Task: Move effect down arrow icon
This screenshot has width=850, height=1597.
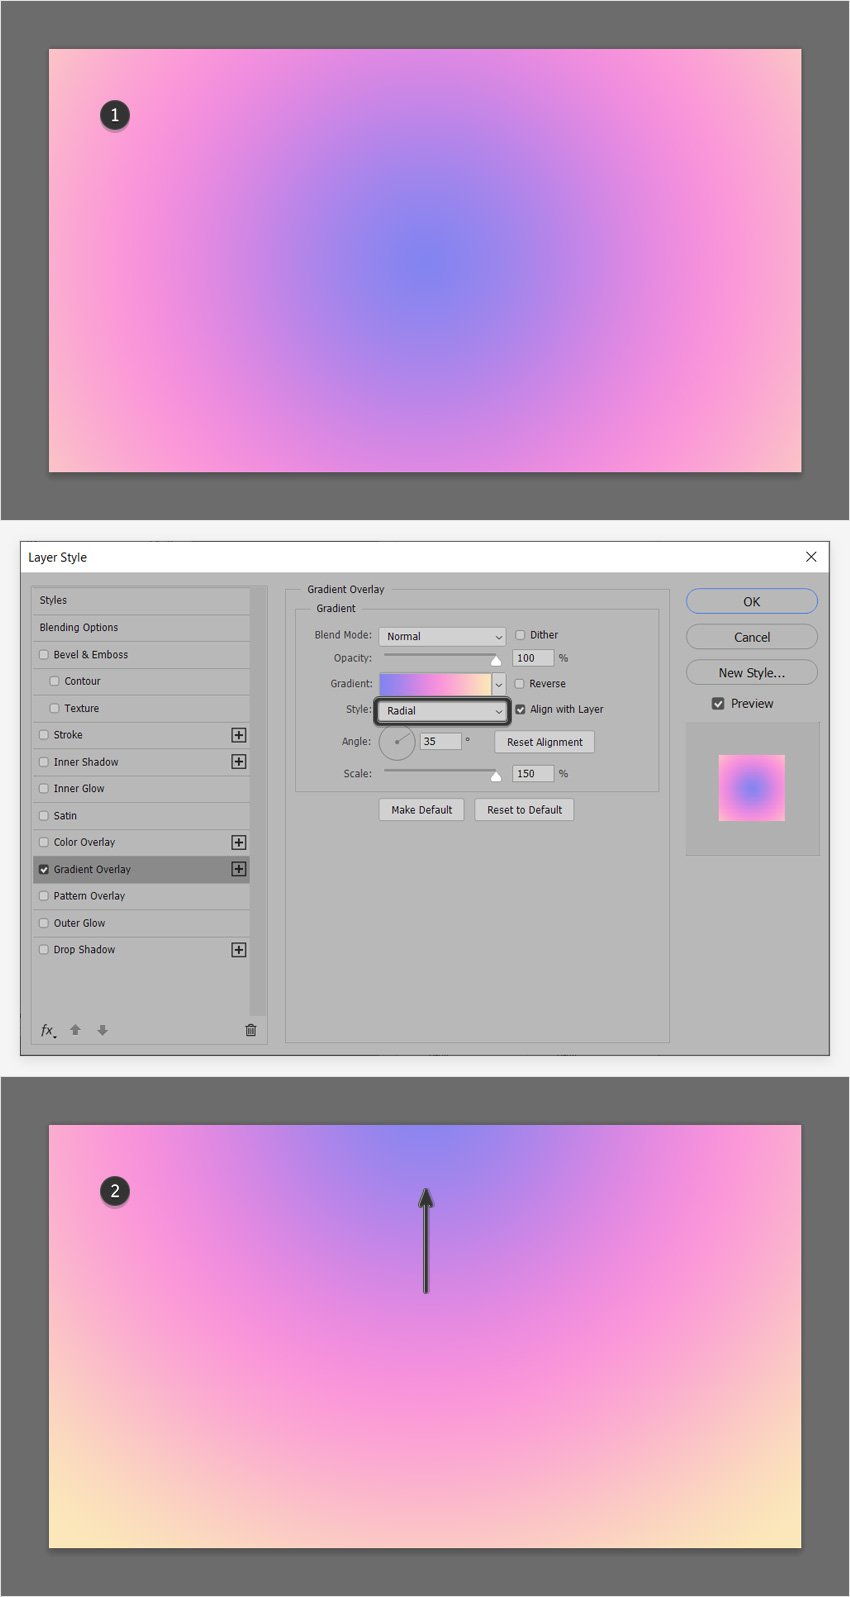Action: coord(102,1030)
